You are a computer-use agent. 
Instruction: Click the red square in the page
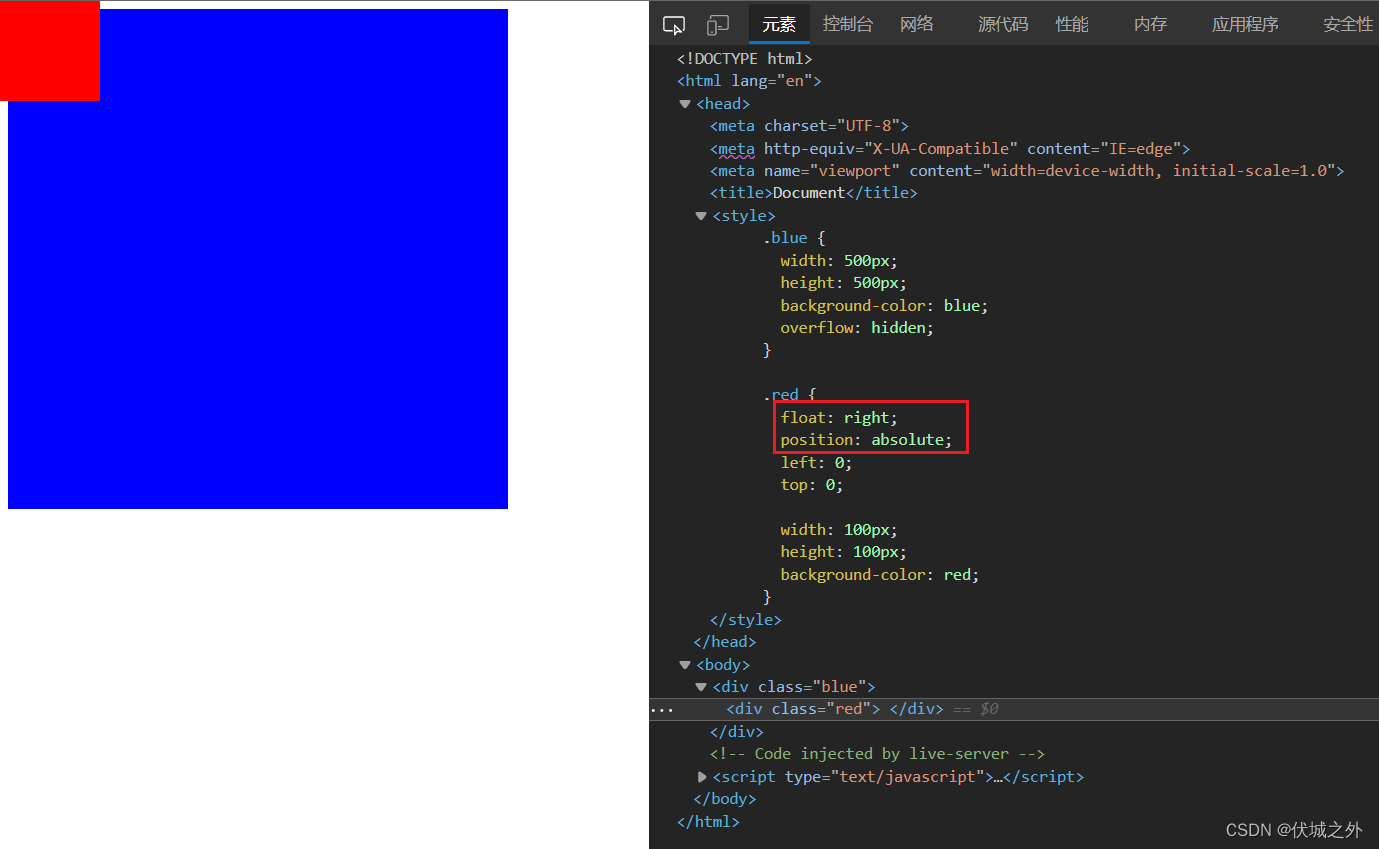50,51
